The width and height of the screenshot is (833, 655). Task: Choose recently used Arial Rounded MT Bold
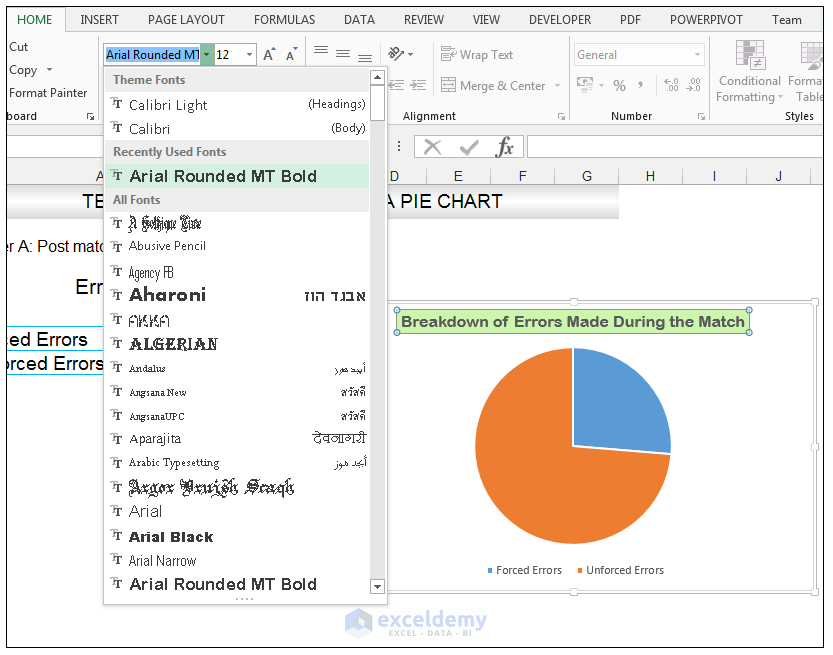click(x=237, y=176)
